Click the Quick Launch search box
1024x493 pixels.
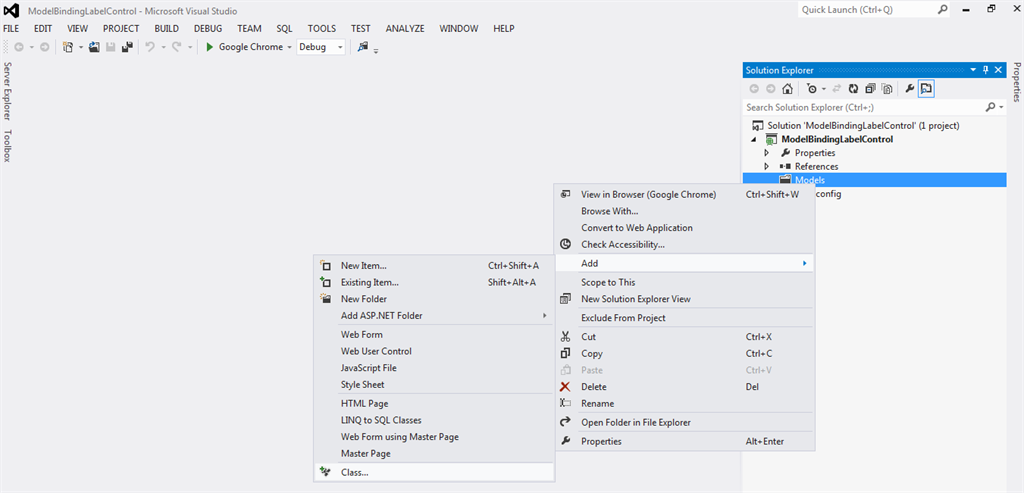pos(867,9)
